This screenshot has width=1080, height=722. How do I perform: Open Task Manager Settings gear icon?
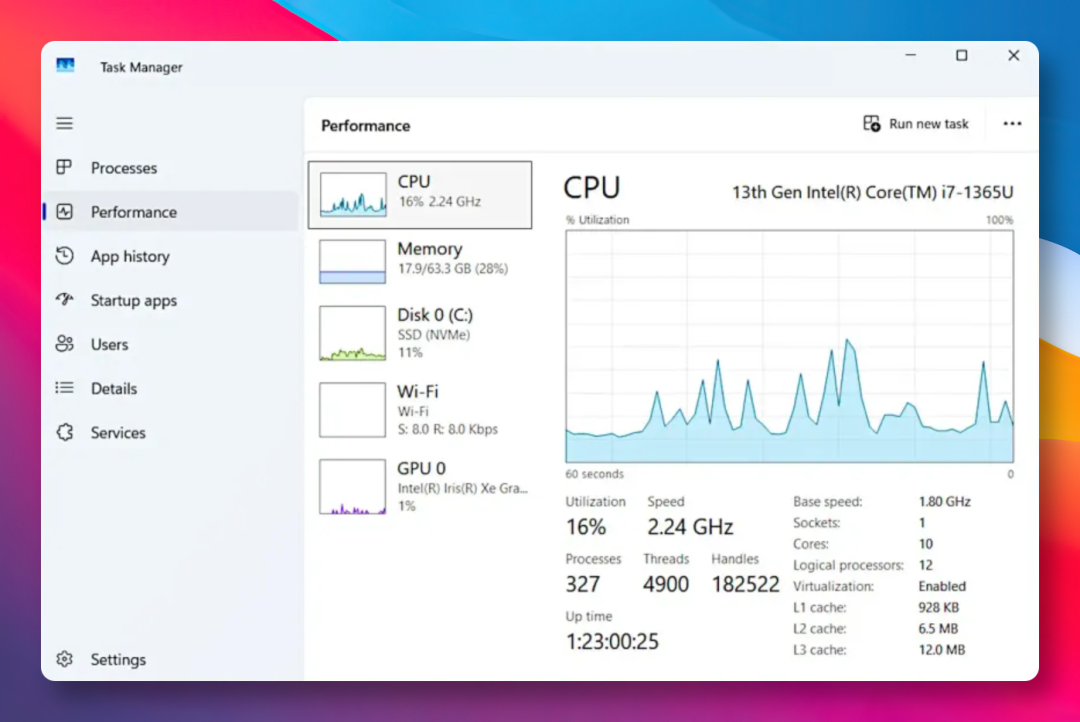point(64,659)
